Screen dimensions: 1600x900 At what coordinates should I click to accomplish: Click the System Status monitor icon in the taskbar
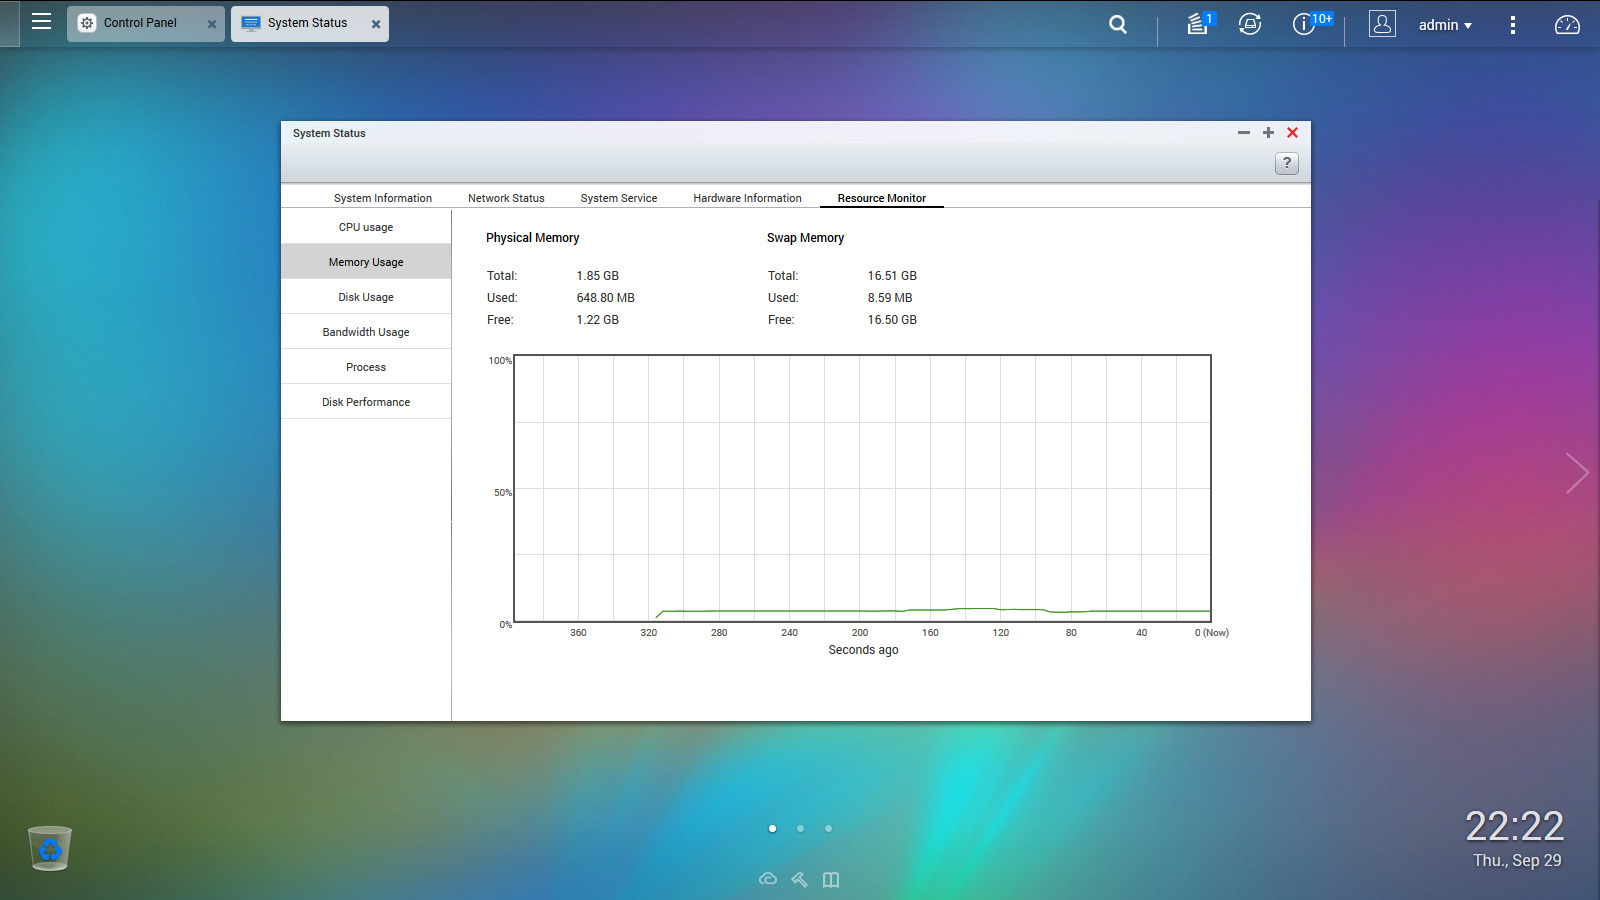[x=251, y=23]
